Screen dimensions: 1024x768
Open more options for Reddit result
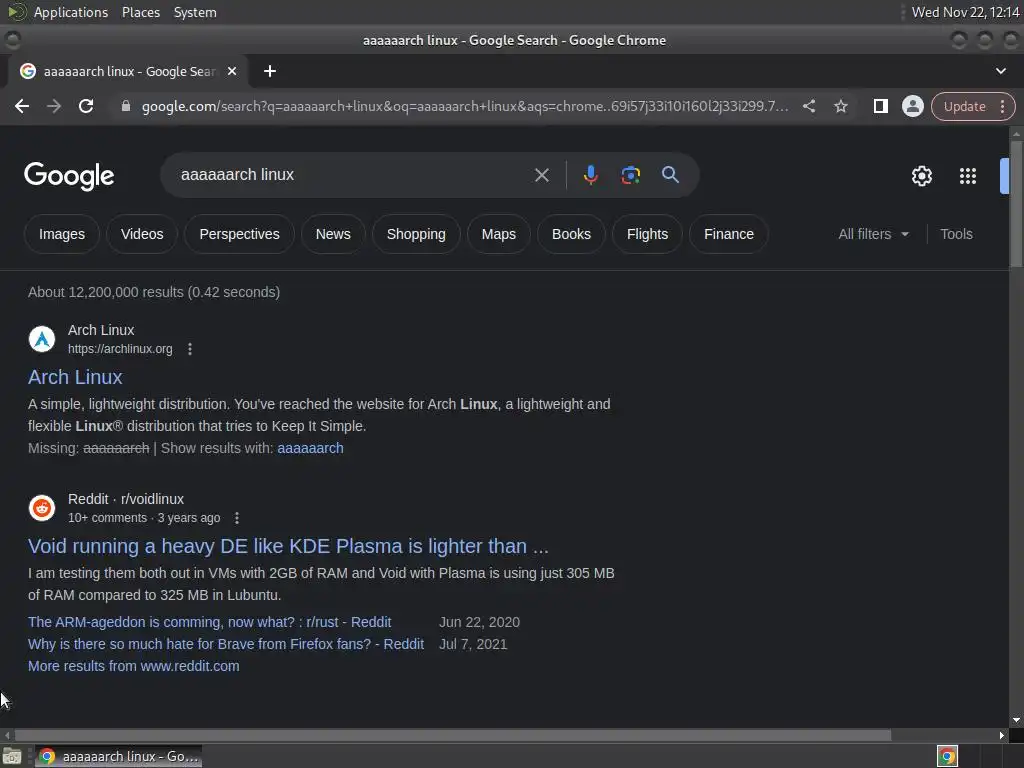pos(237,518)
